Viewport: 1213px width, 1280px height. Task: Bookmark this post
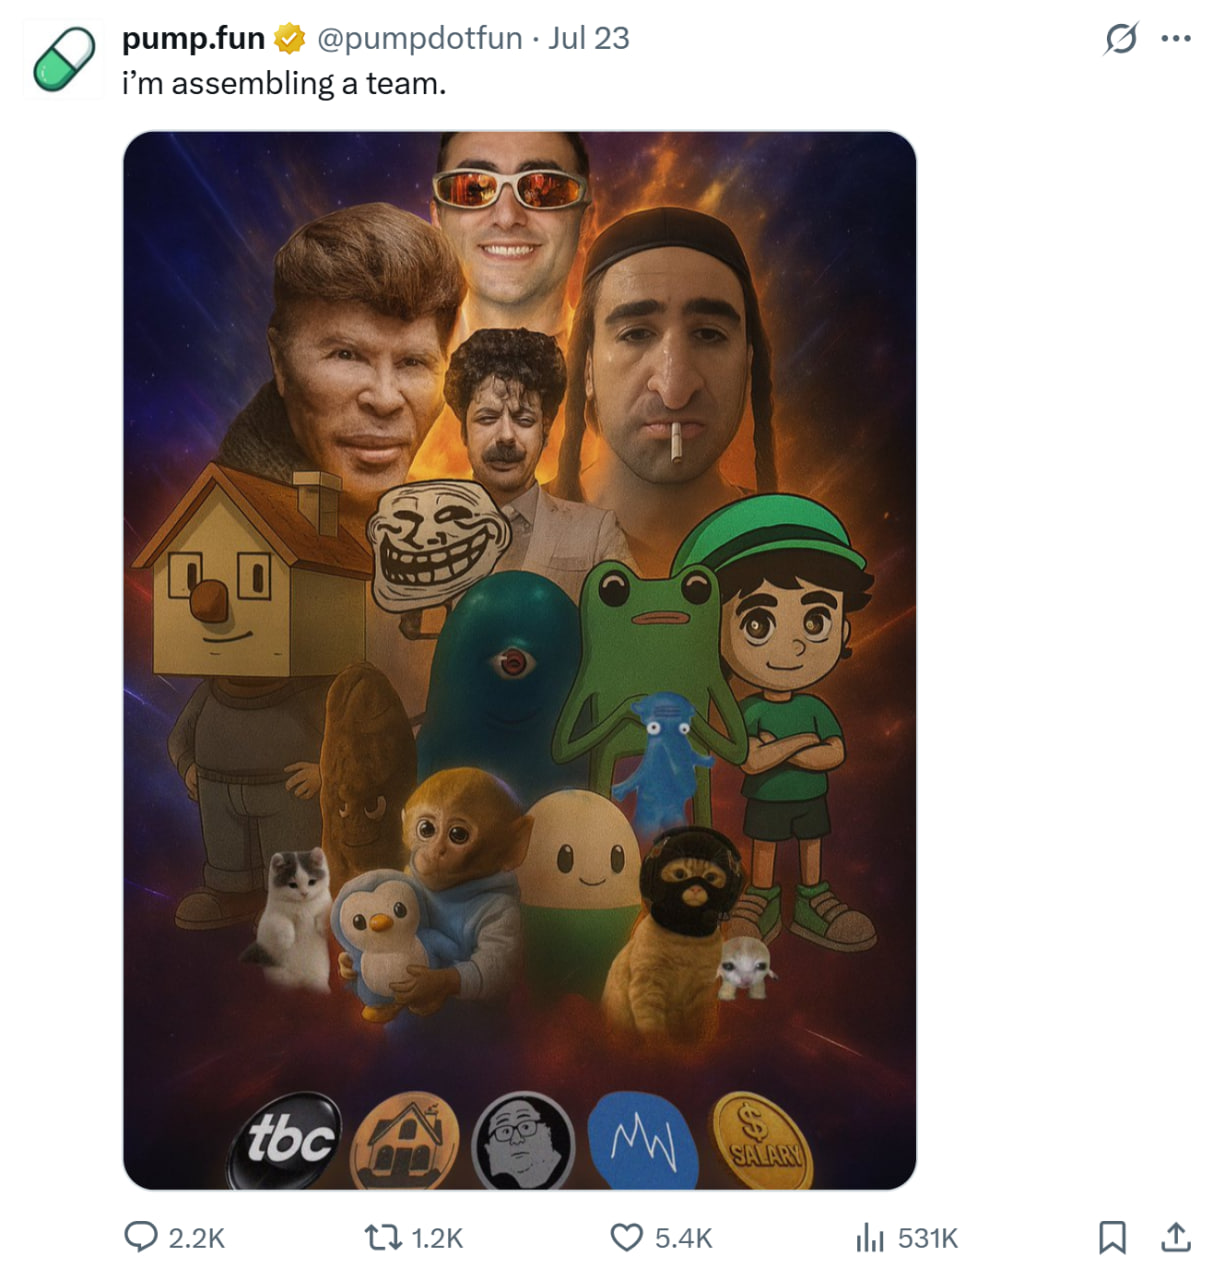click(x=1112, y=1238)
